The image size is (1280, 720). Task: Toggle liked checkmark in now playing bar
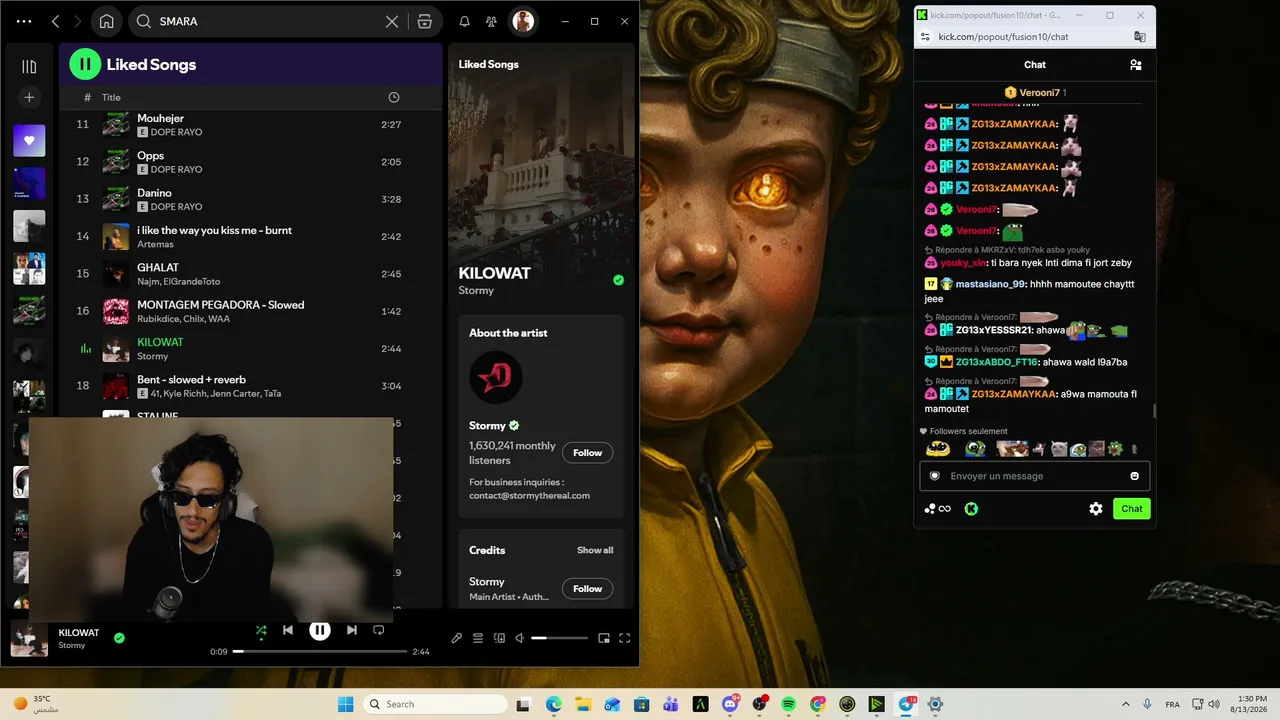(119, 638)
